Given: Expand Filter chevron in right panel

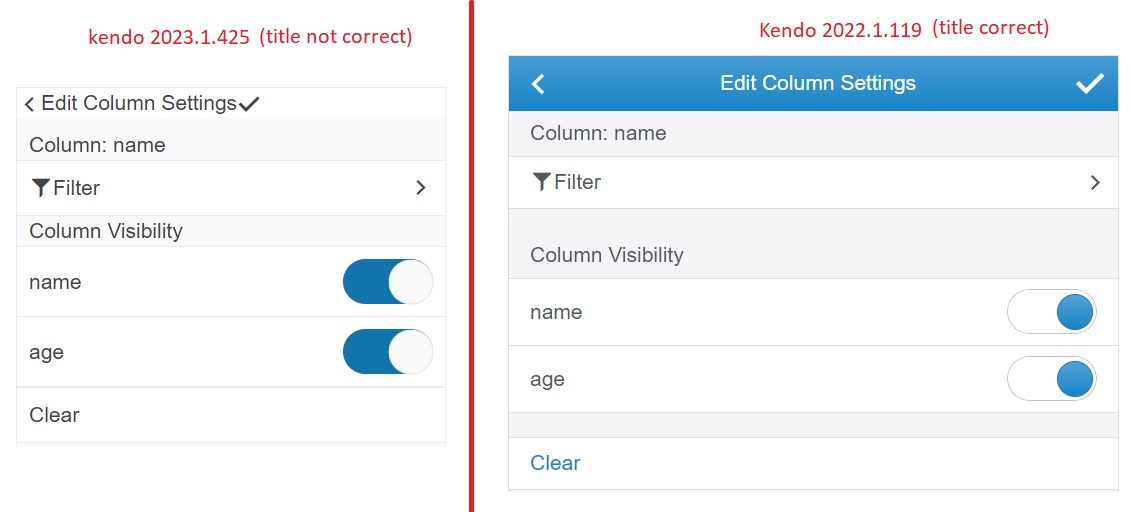Looking at the screenshot, I should 1095,182.
